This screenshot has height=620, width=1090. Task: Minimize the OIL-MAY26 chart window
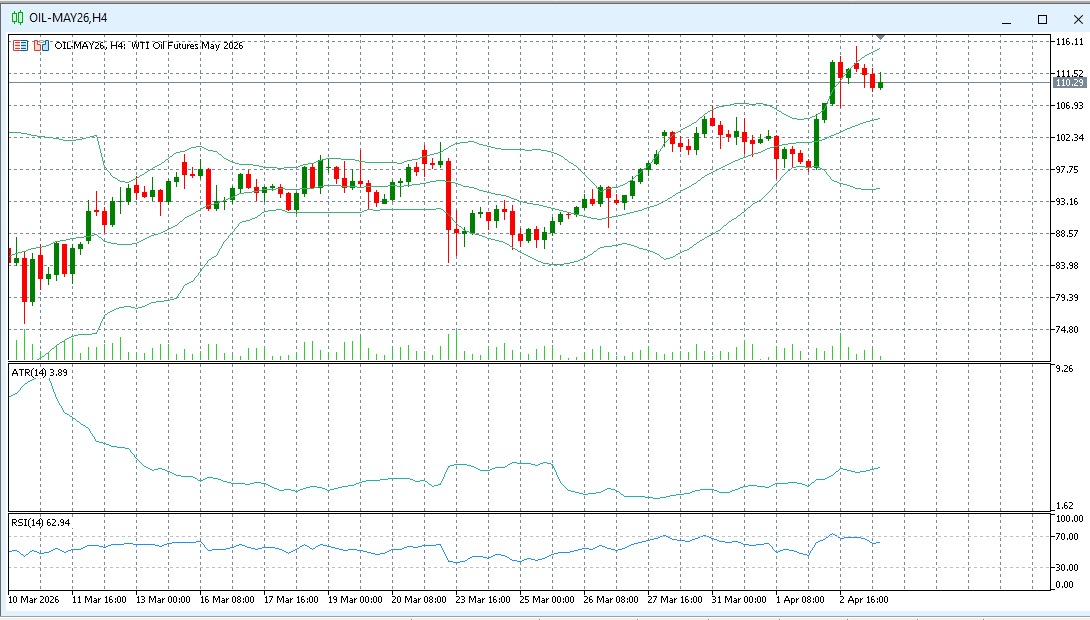click(1008, 17)
